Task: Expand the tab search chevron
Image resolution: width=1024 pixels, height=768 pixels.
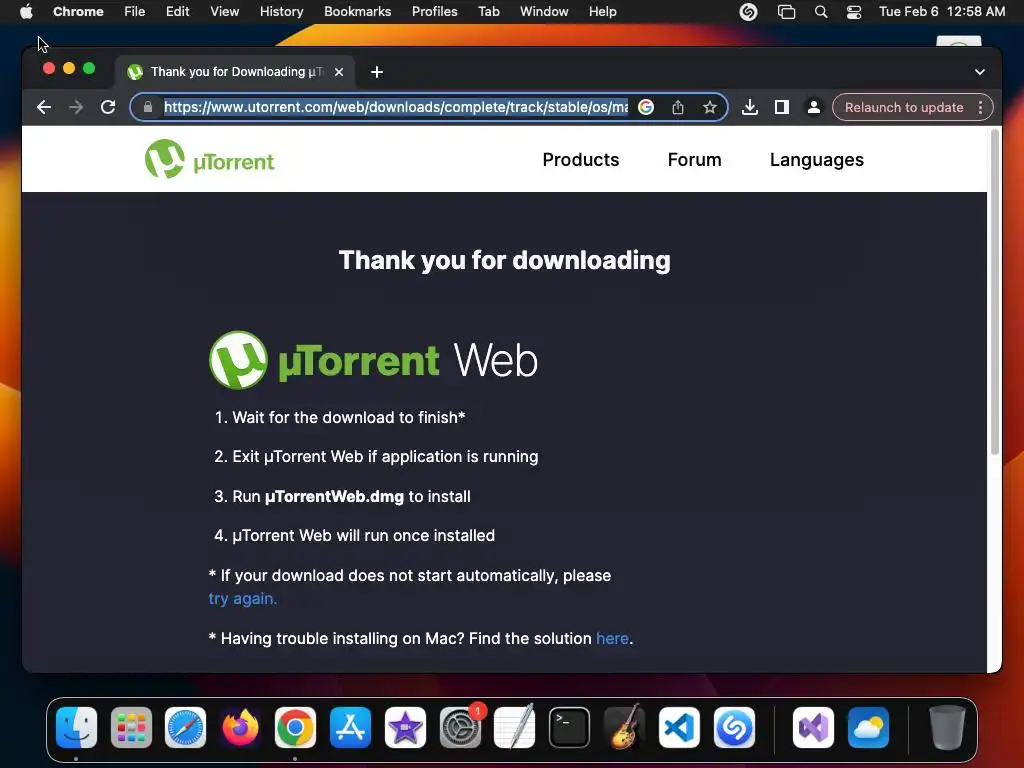Action: click(x=980, y=72)
